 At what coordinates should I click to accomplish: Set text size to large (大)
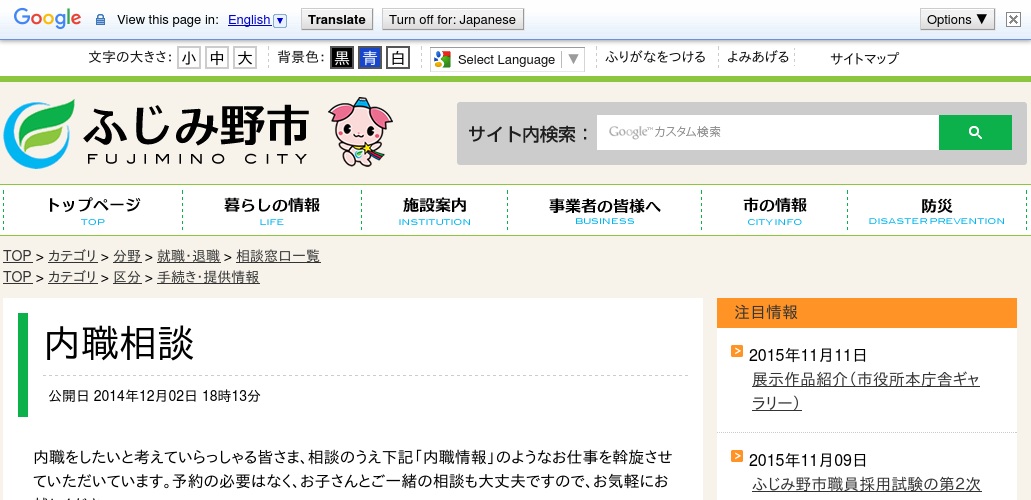245,58
